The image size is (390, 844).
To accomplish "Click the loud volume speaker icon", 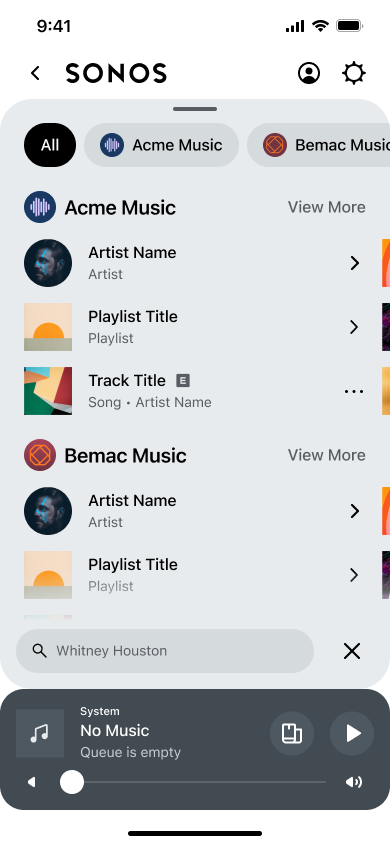I will 353,782.
